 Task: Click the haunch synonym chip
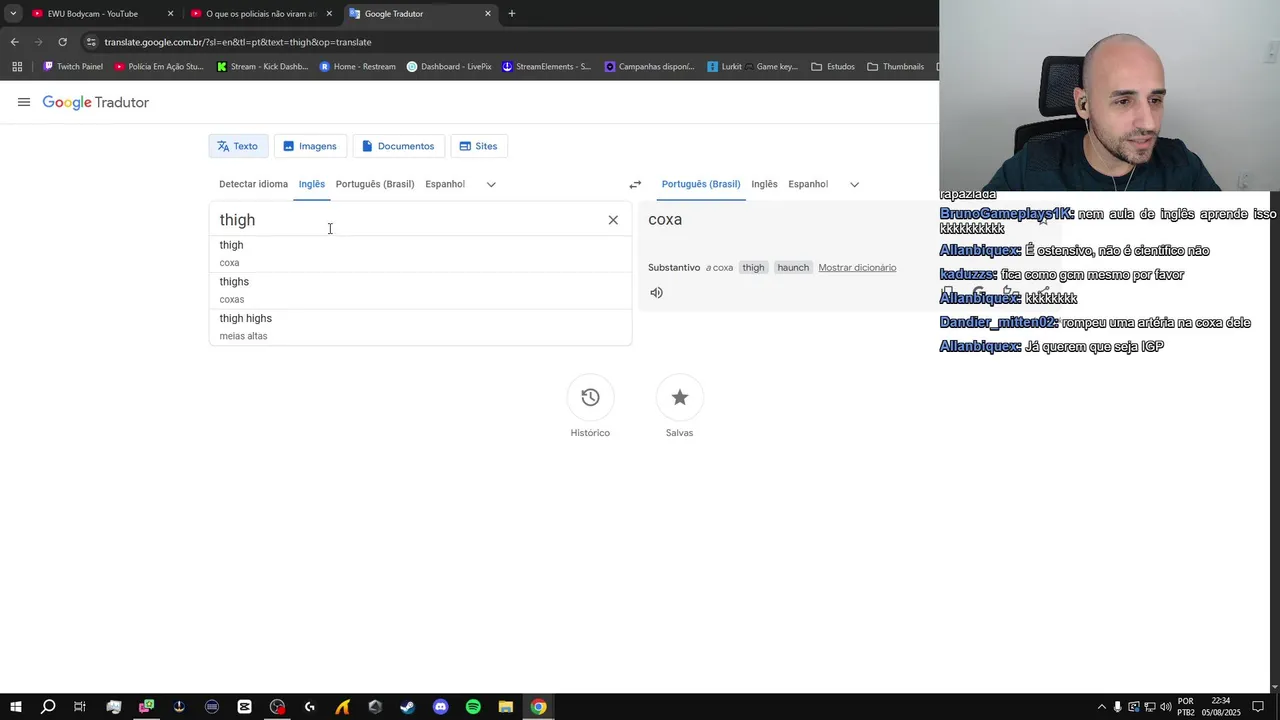click(x=793, y=268)
